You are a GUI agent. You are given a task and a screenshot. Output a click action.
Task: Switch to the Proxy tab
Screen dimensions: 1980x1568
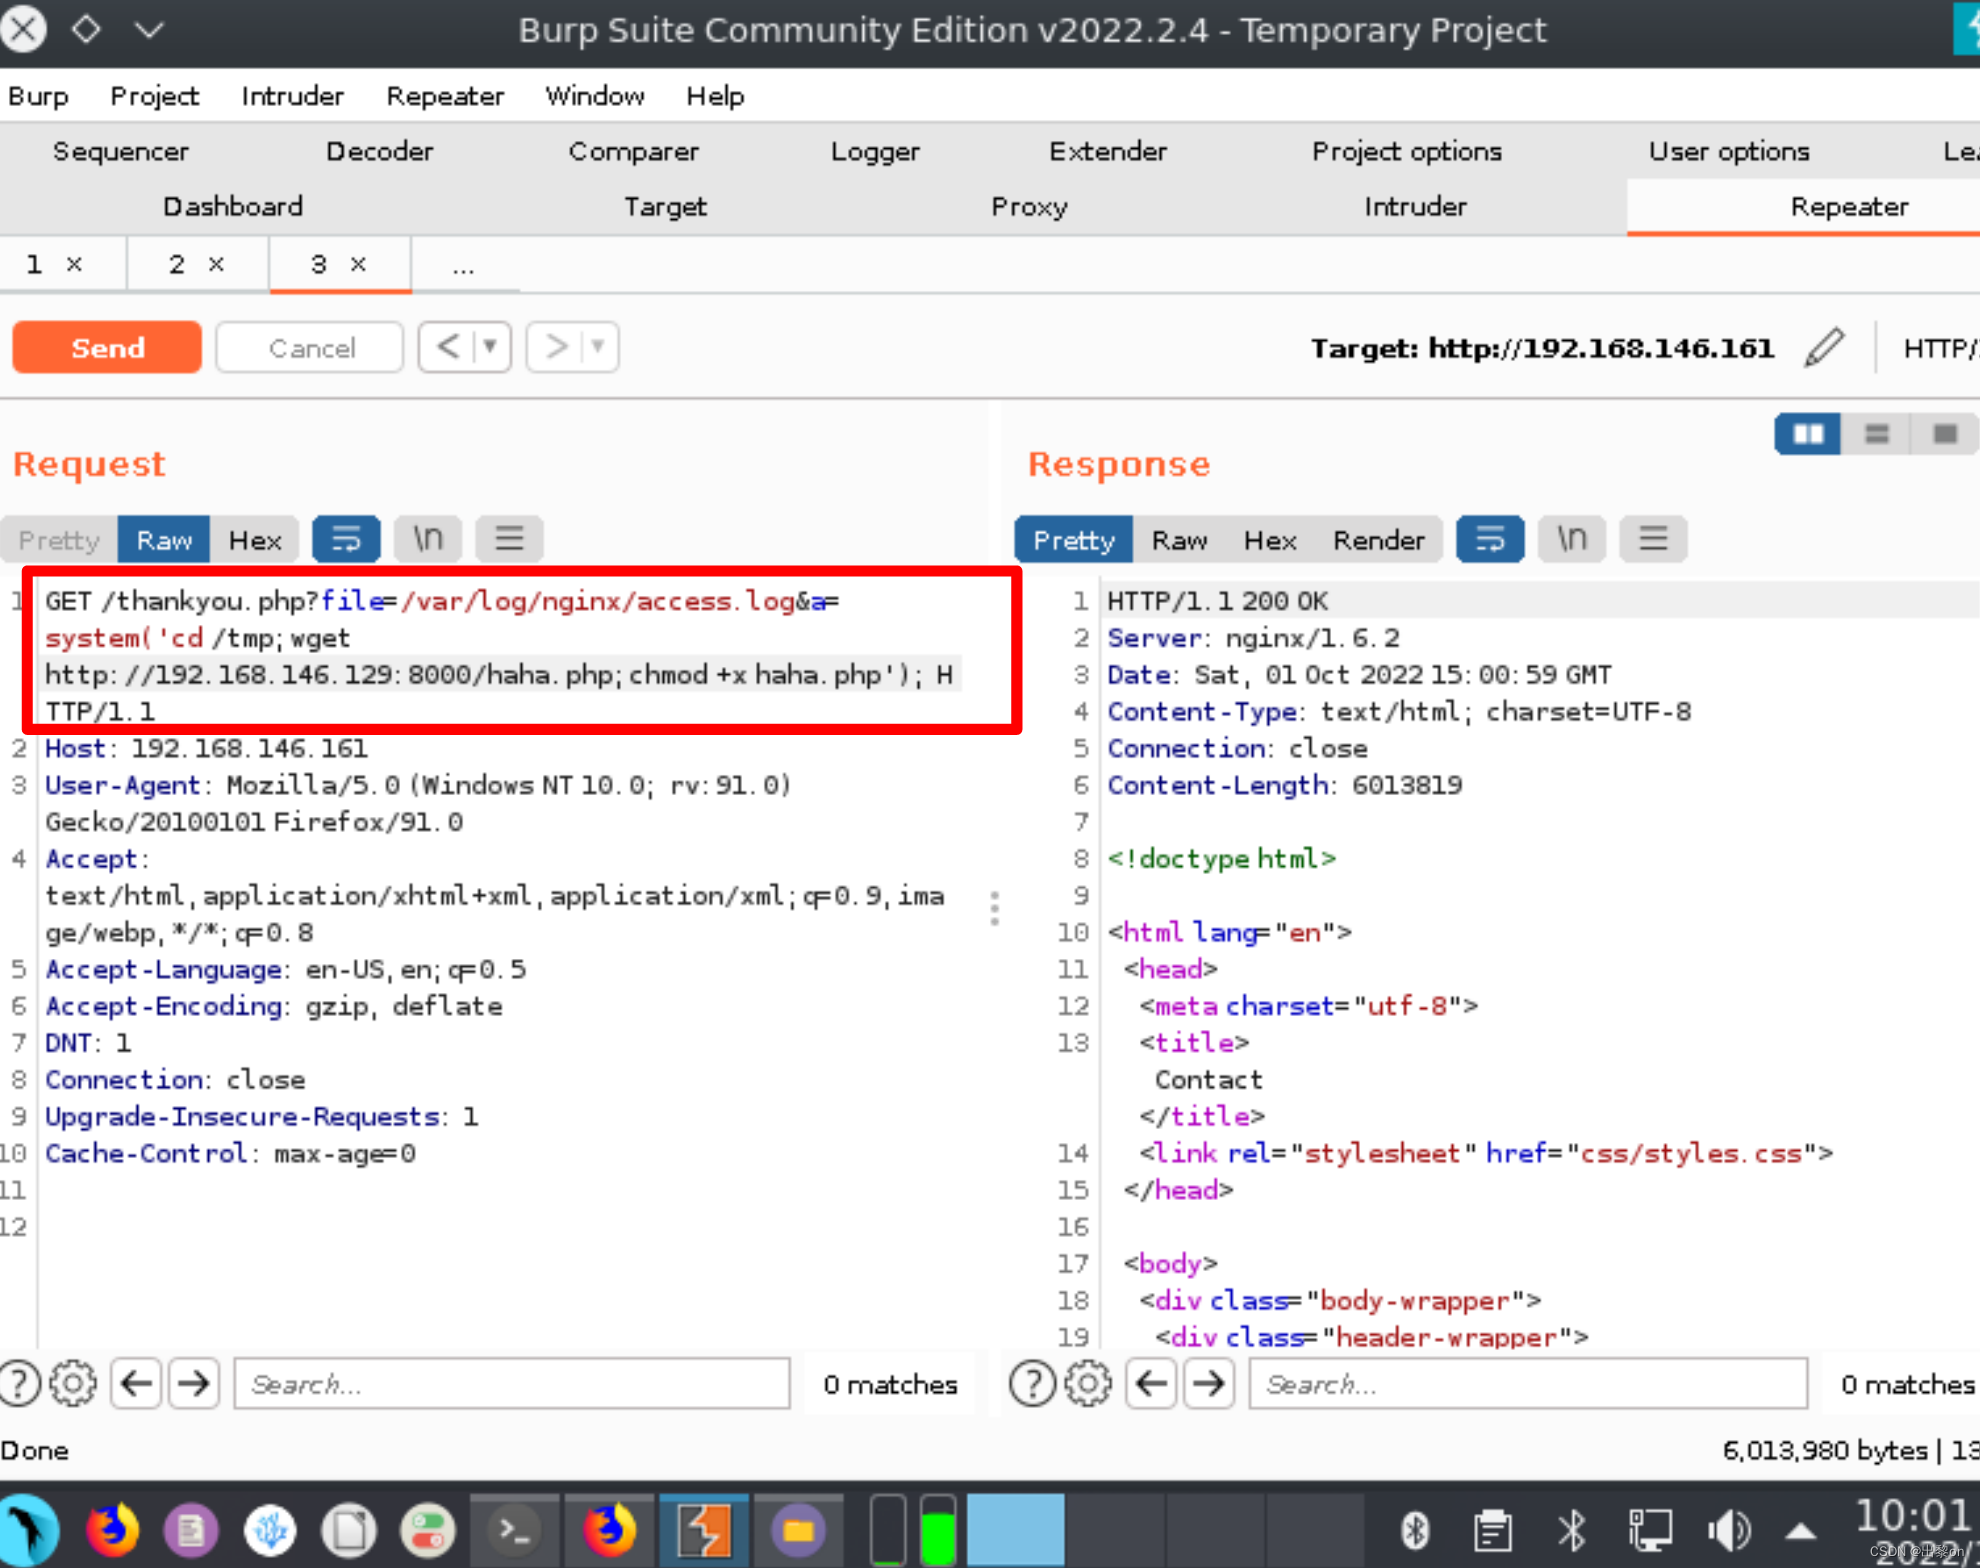tap(1029, 207)
